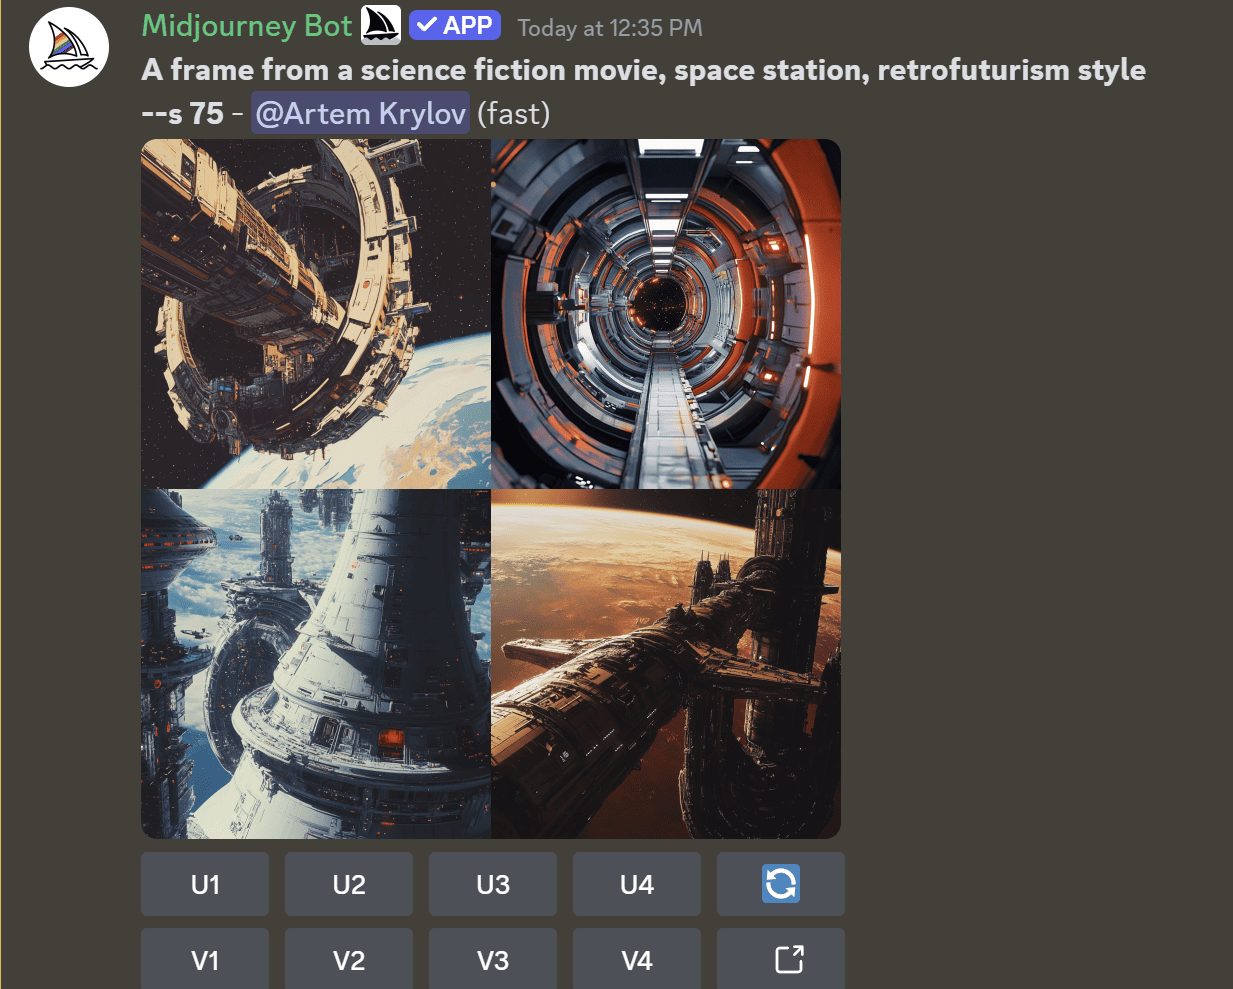The width and height of the screenshot is (1233, 989).
Task: Click the (fast) mode label
Action: [x=514, y=114]
